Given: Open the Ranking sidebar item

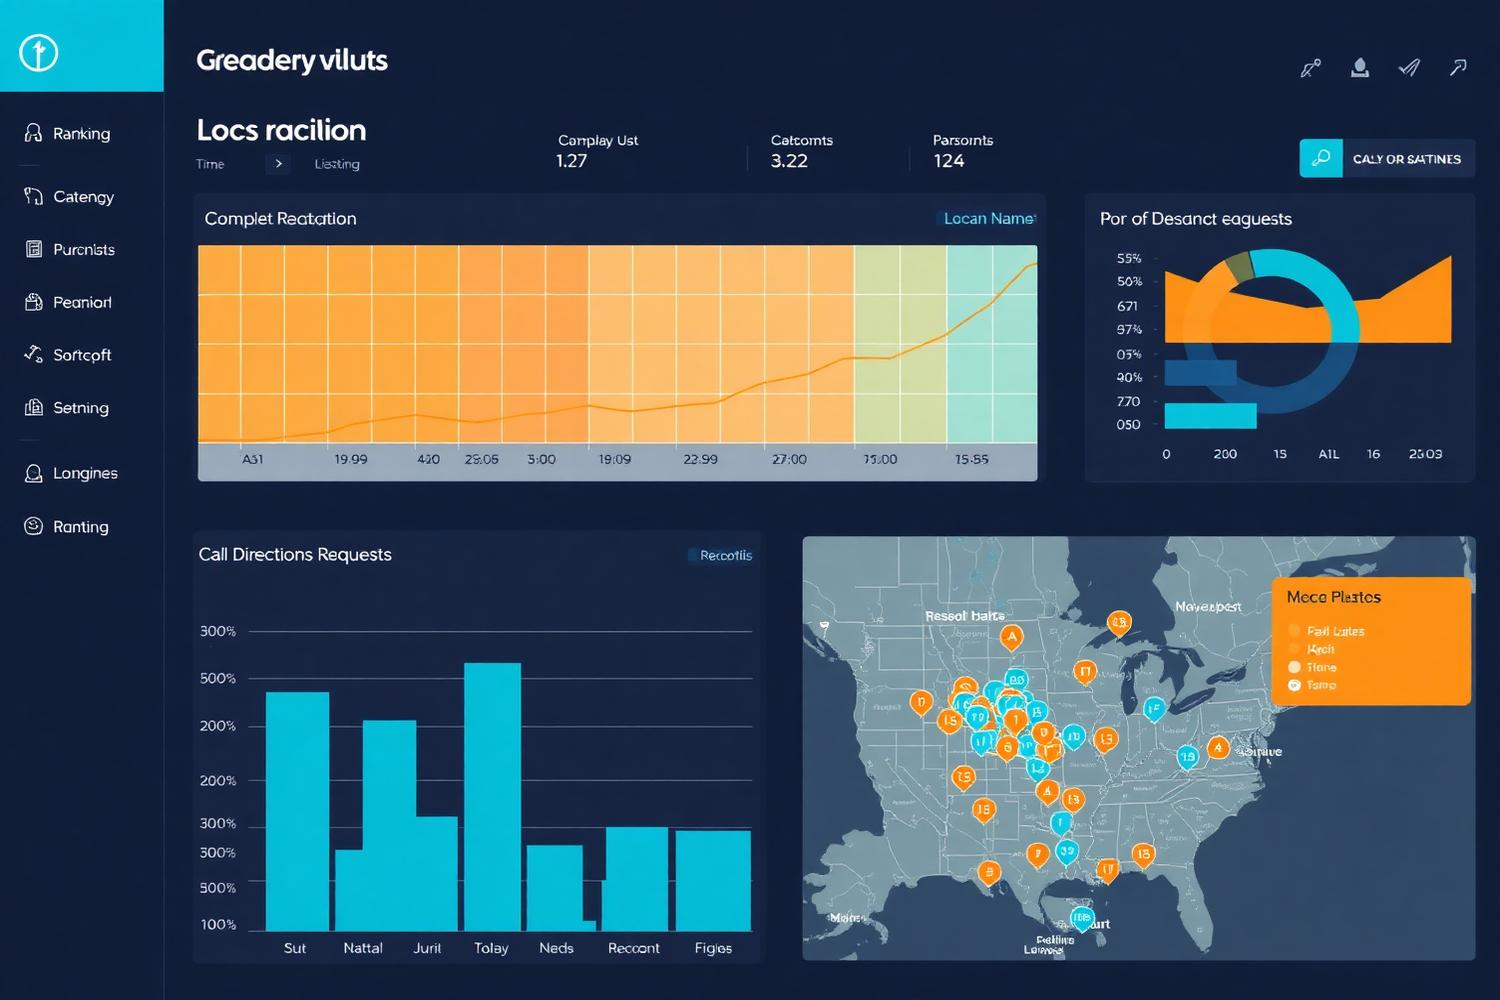Looking at the screenshot, I should [68, 133].
